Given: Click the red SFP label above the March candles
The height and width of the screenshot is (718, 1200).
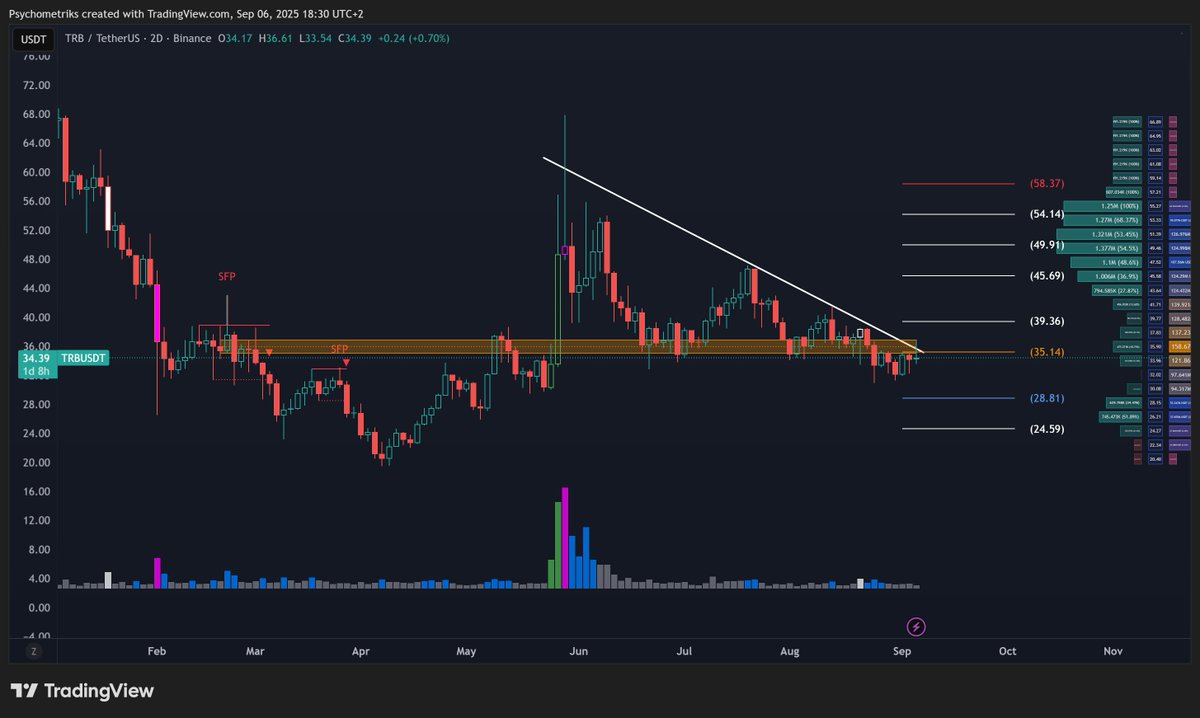Looking at the screenshot, I should (x=227, y=276).
